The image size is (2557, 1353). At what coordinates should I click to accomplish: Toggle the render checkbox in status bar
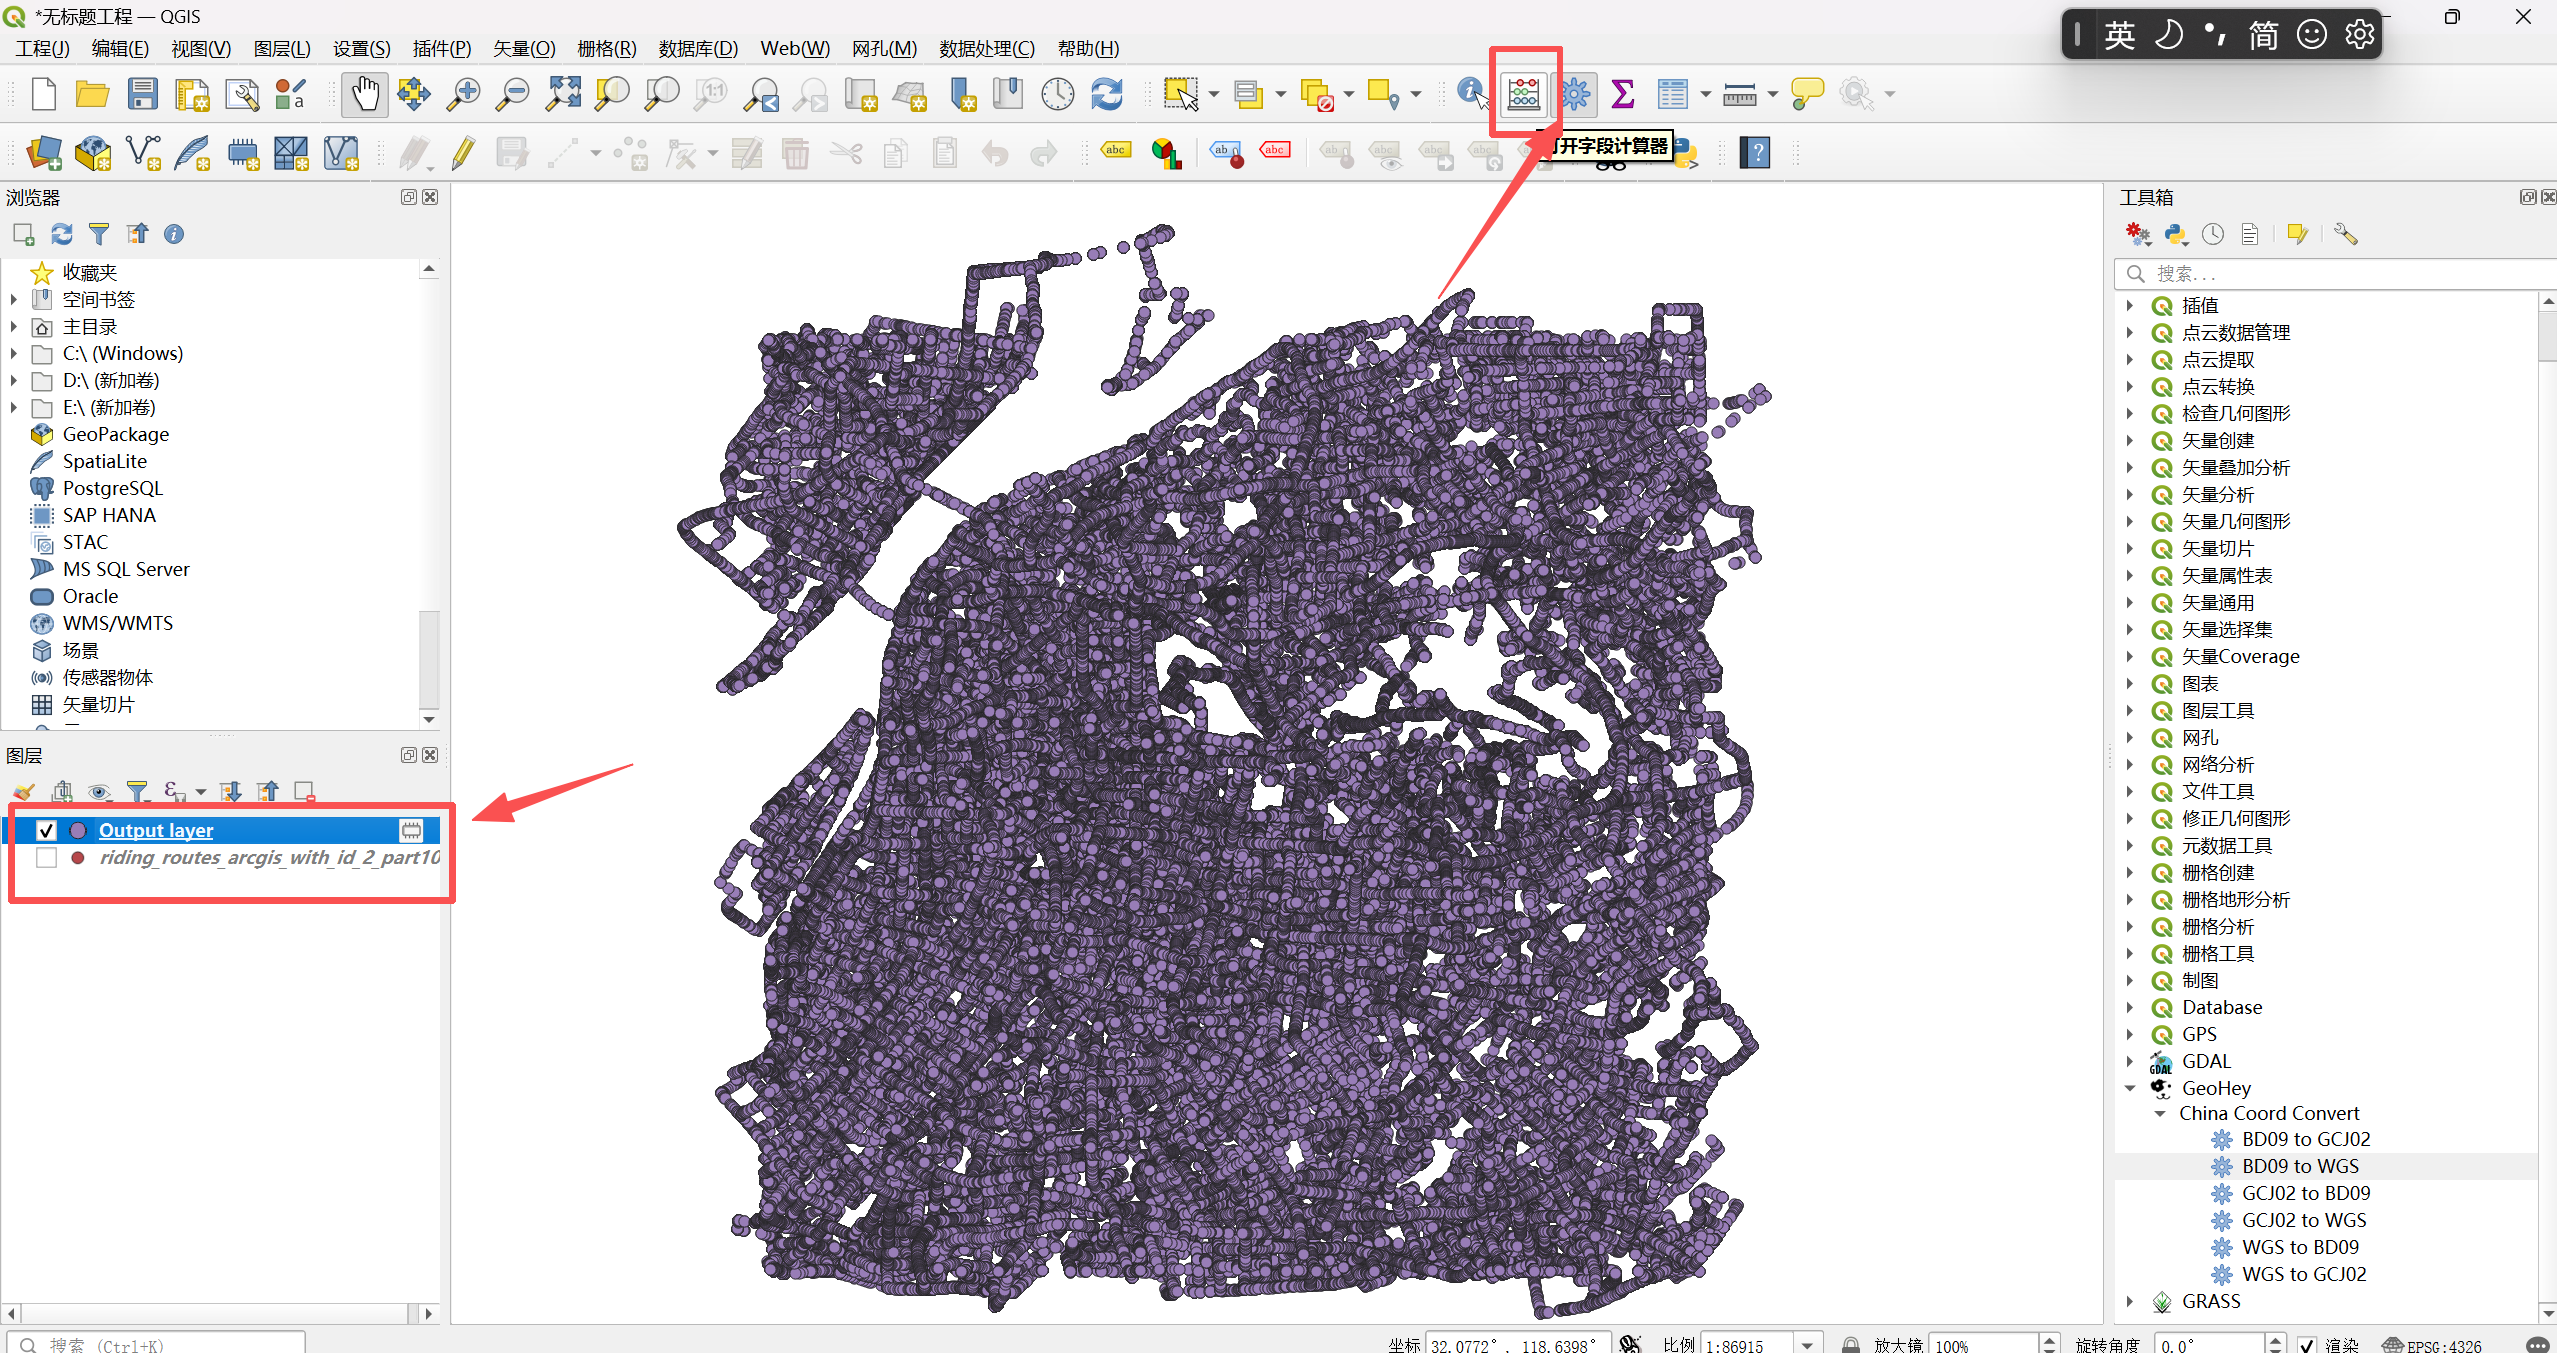coord(2307,1345)
